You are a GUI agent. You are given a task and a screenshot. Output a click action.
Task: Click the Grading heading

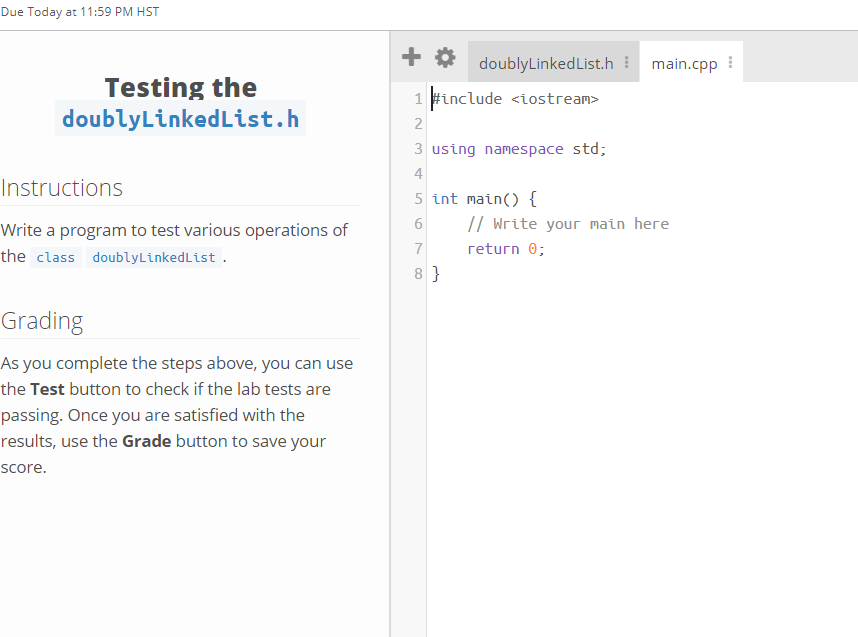42,321
